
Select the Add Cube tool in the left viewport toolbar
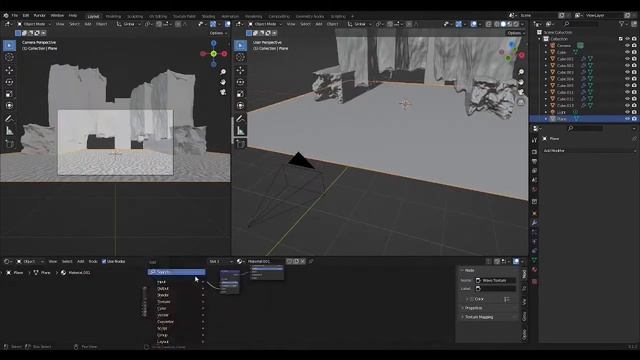click(x=9, y=144)
